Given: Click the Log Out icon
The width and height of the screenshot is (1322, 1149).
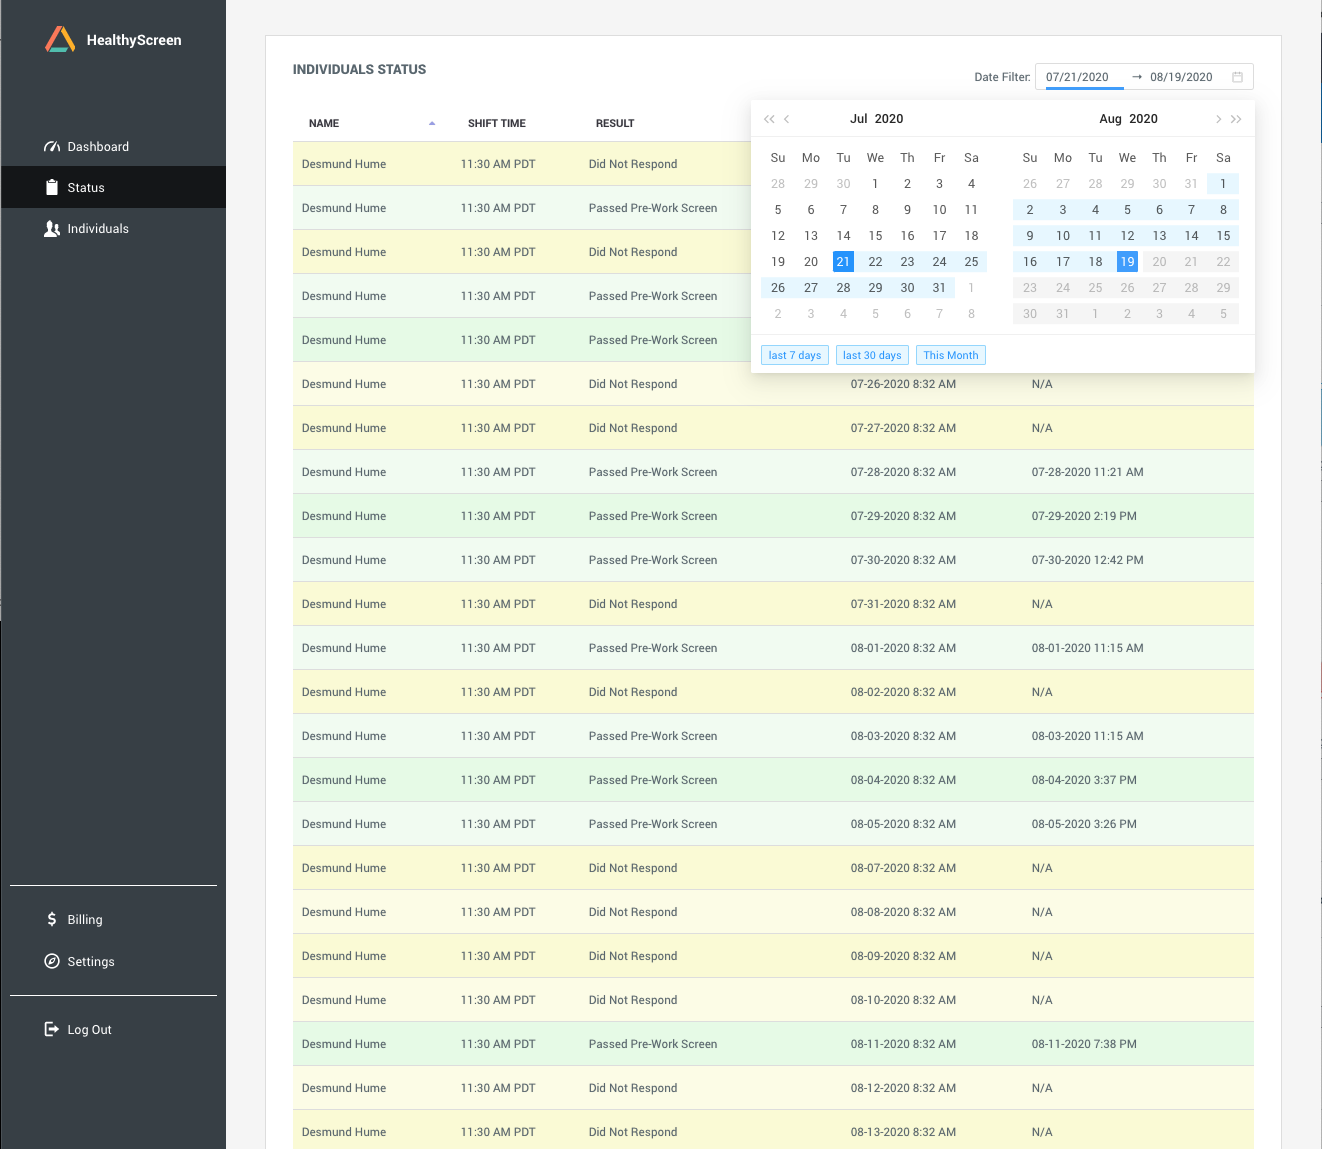Looking at the screenshot, I should 52,1029.
